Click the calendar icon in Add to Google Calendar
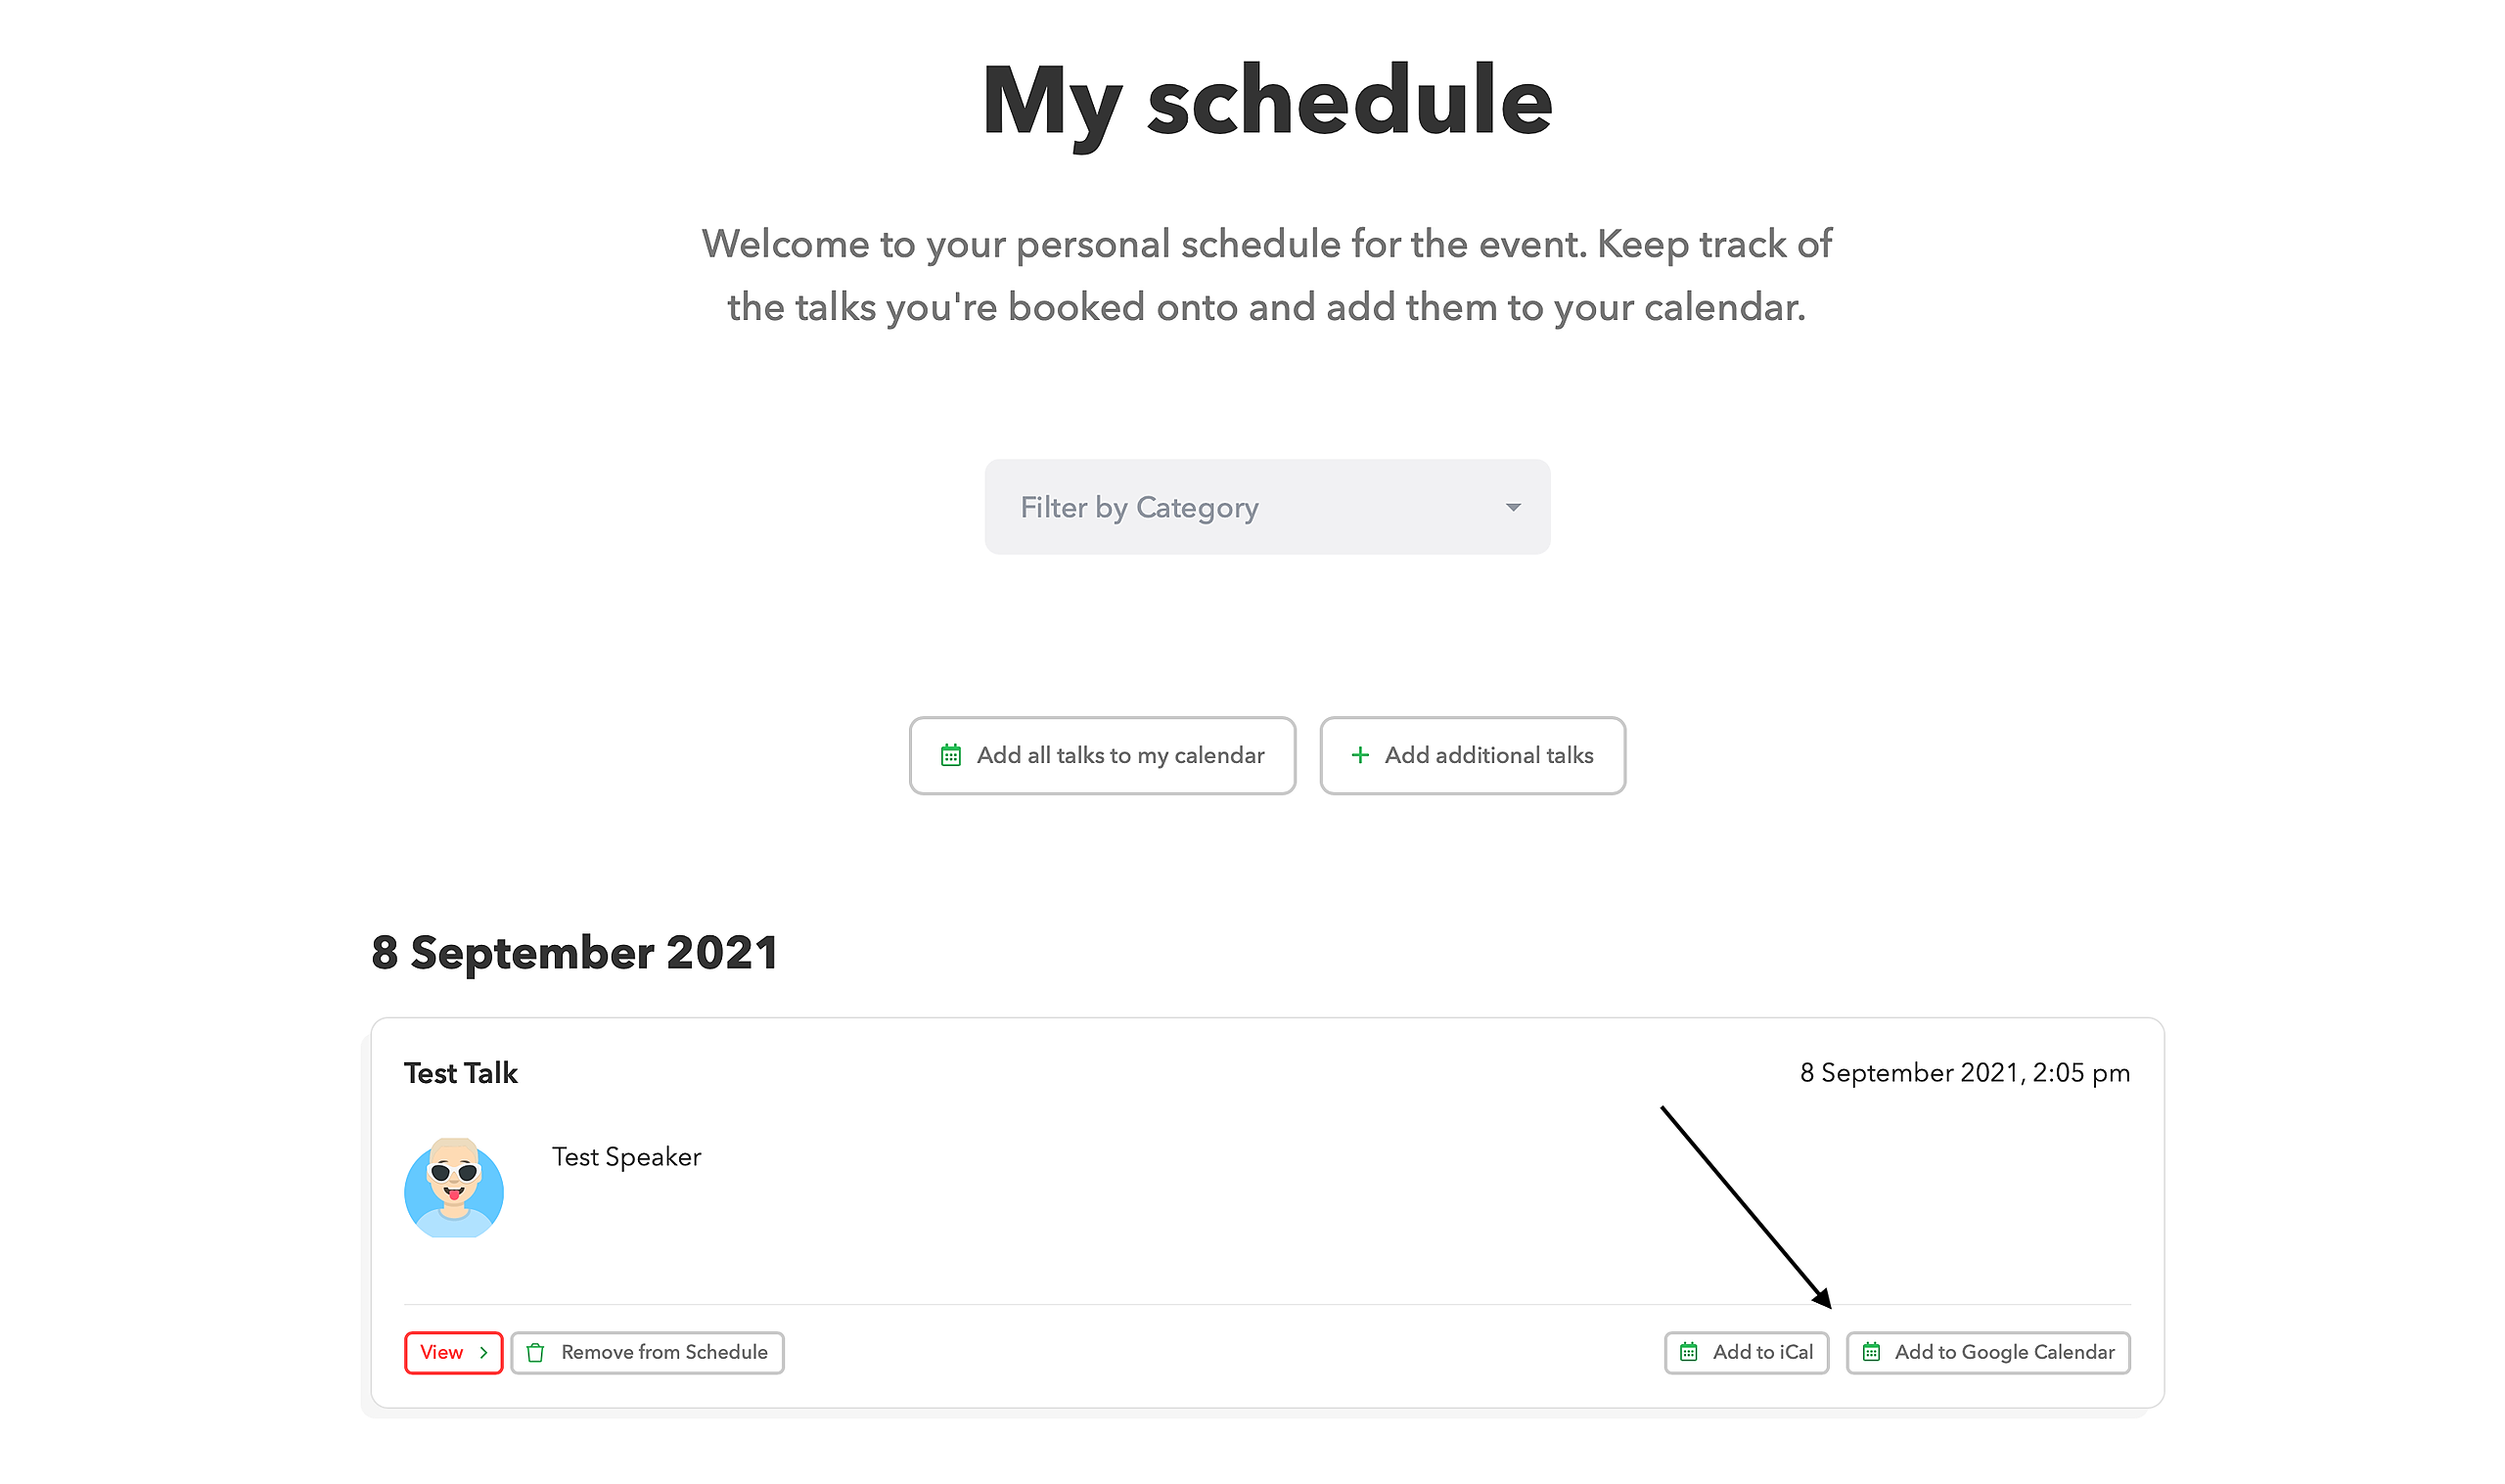The image size is (2505, 1484). (x=1870, y=1352)
